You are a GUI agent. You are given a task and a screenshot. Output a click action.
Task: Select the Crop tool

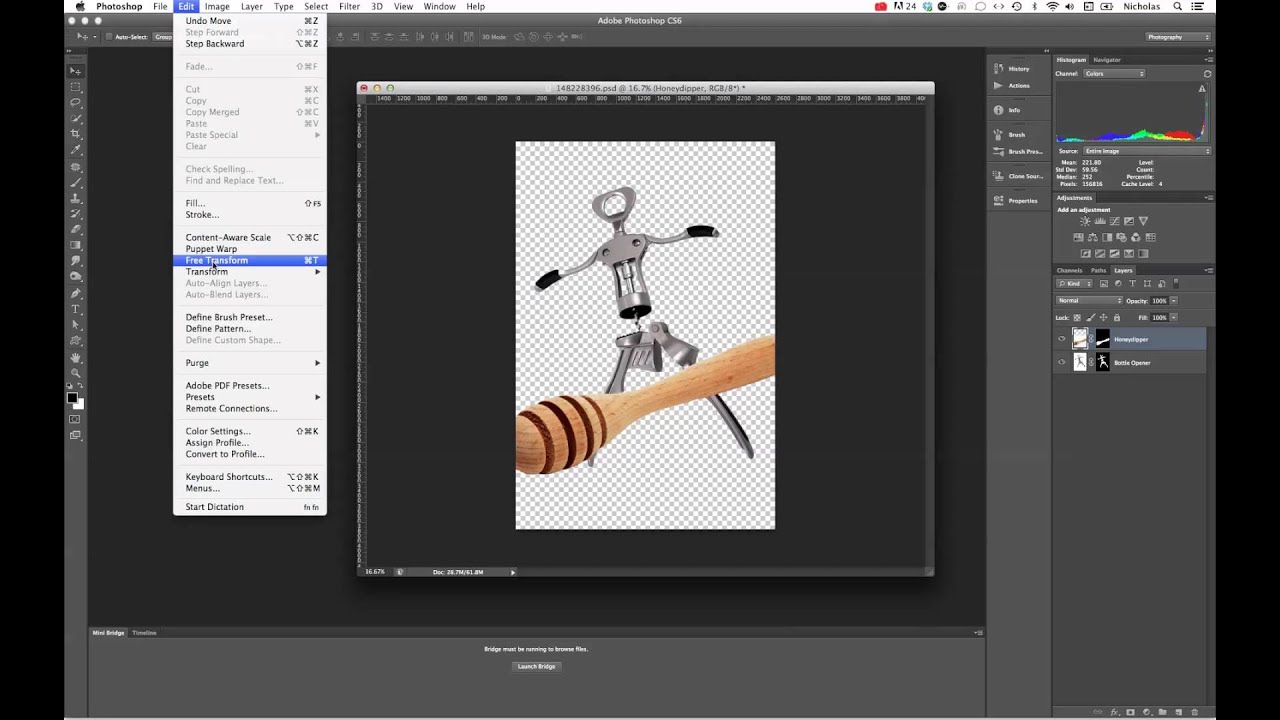pos(75,134)
